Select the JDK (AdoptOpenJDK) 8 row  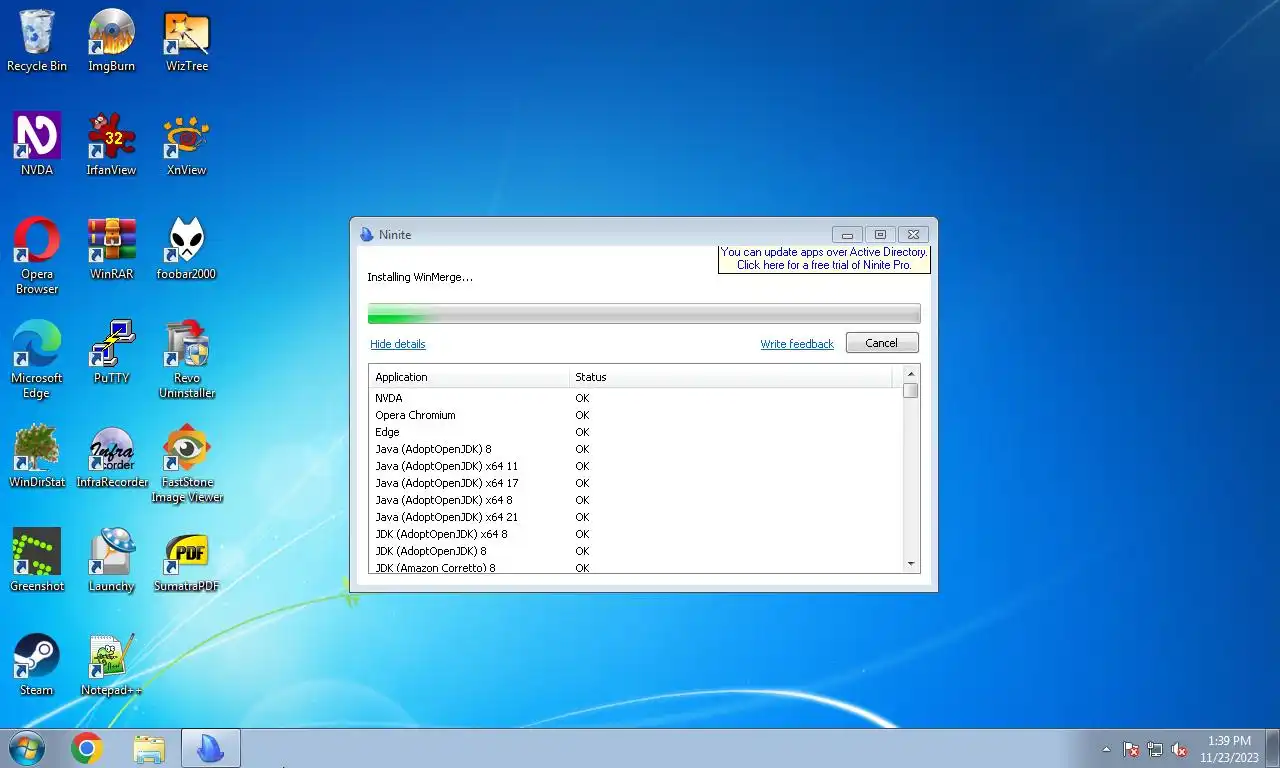coord(636,551)
